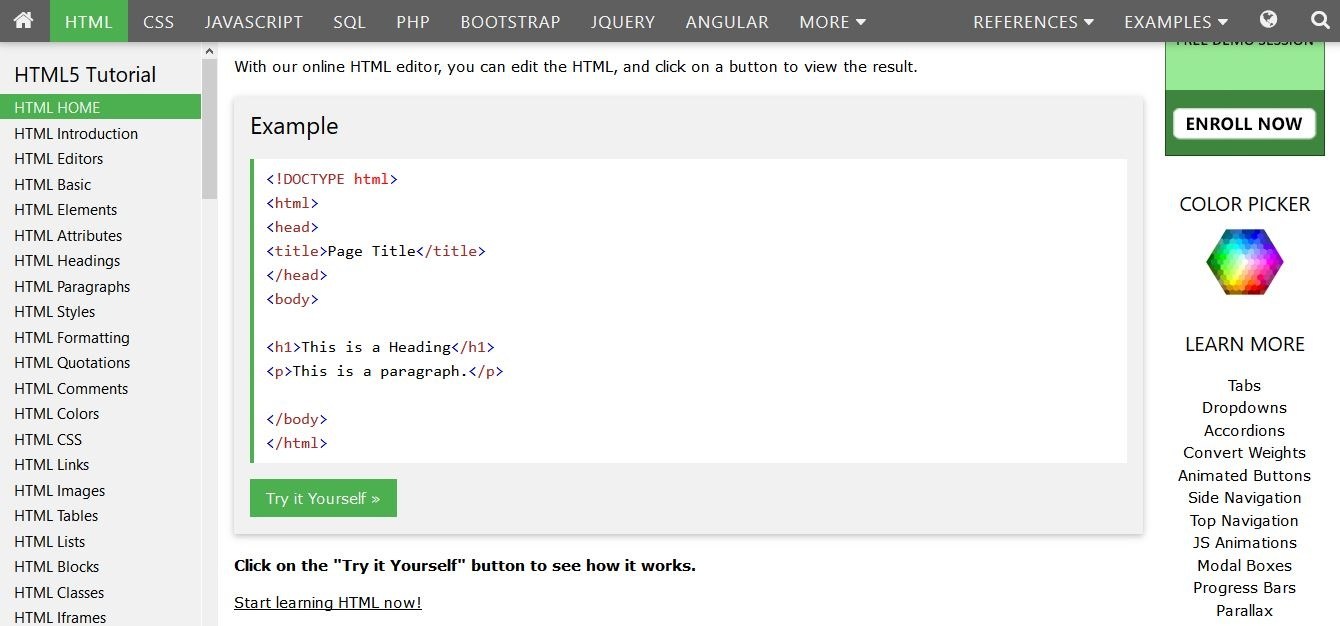Click the ENROLL NOW button
This screenshot has width=1340, height=626.
(x=1244, y=124)
